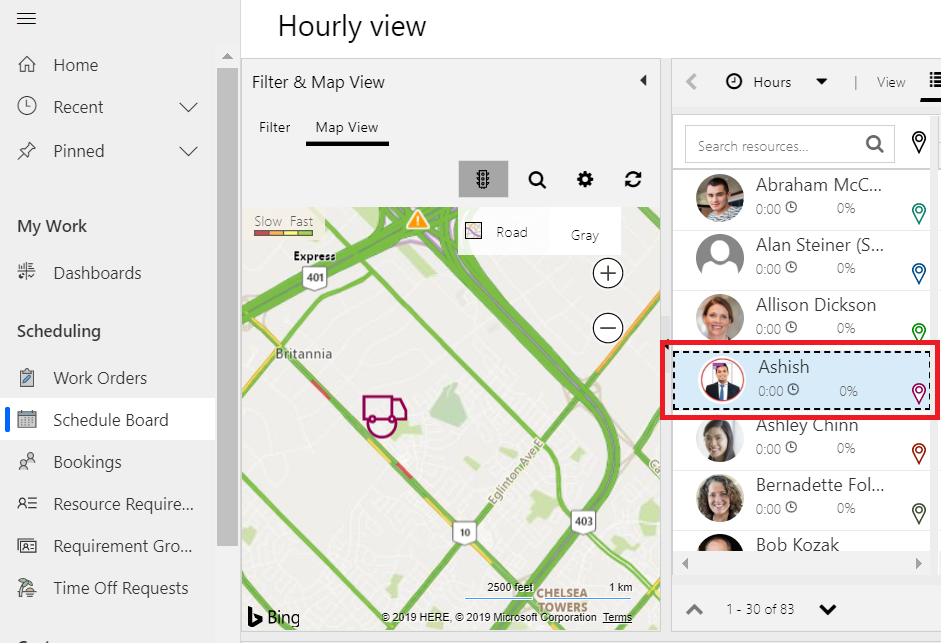This screenshot has height=643, width=941.
Task: Click the map search magnifier icon
Action: pos(537,179)
